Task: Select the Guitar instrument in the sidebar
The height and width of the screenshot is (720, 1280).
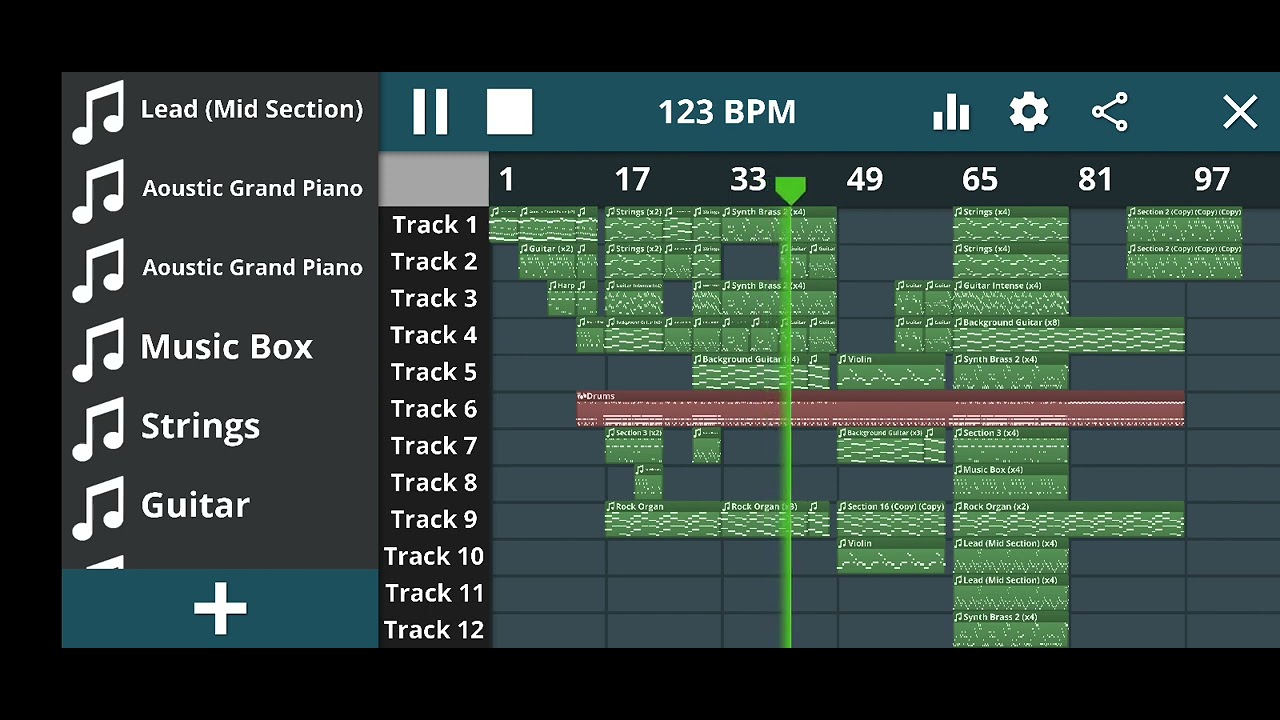Action: pyautogui.click(x=218, y=506)
